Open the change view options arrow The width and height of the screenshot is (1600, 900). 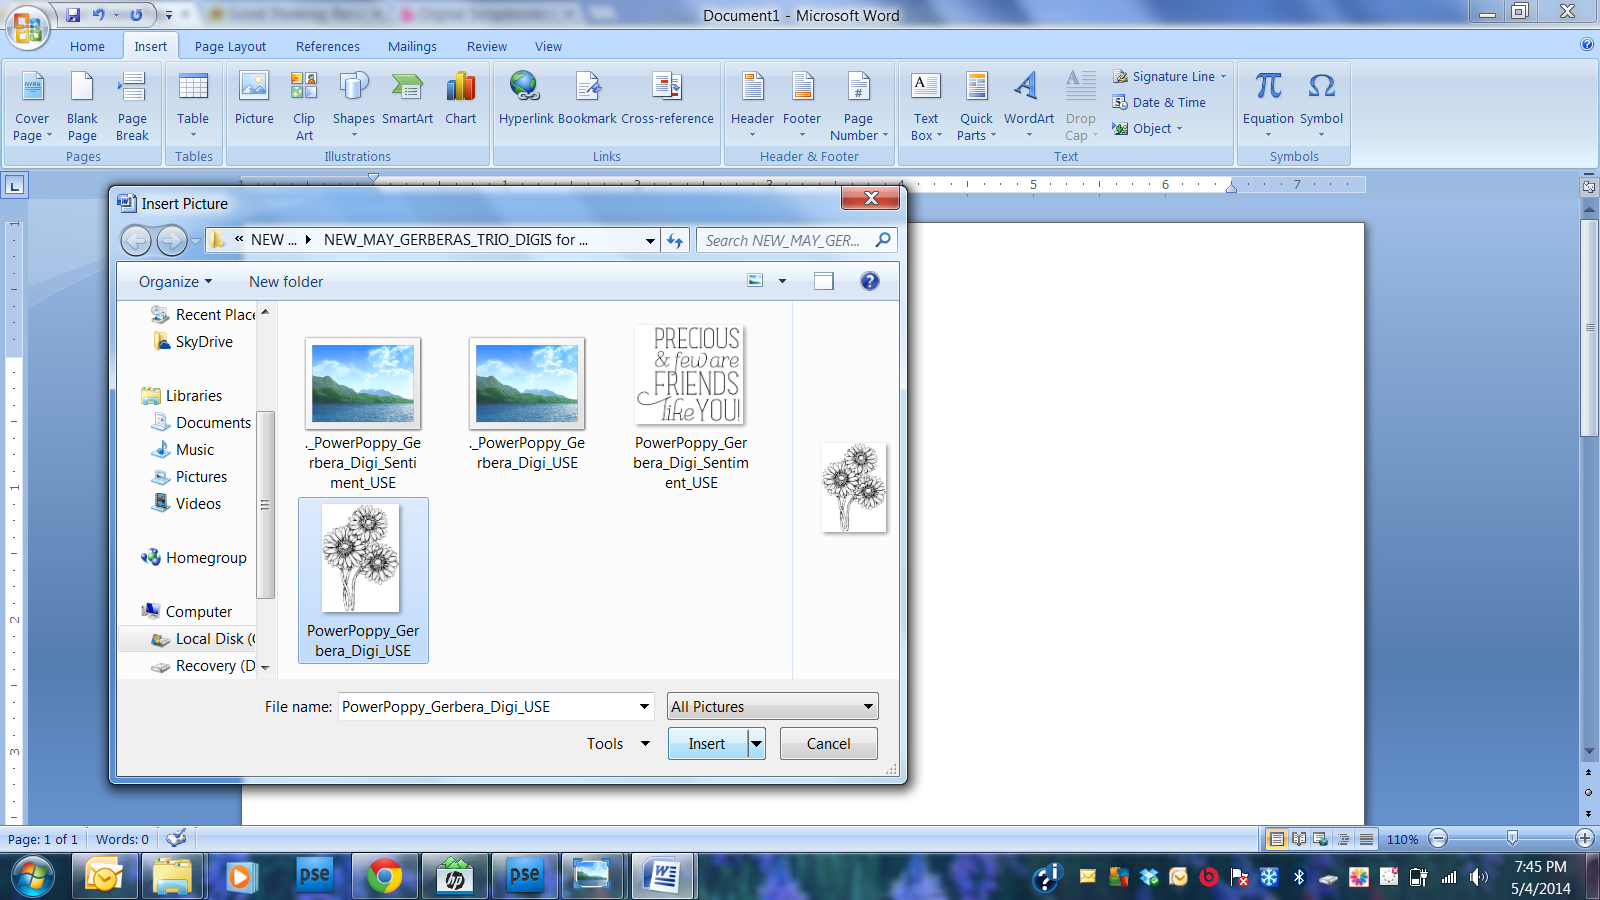click(x=782, y=281)
